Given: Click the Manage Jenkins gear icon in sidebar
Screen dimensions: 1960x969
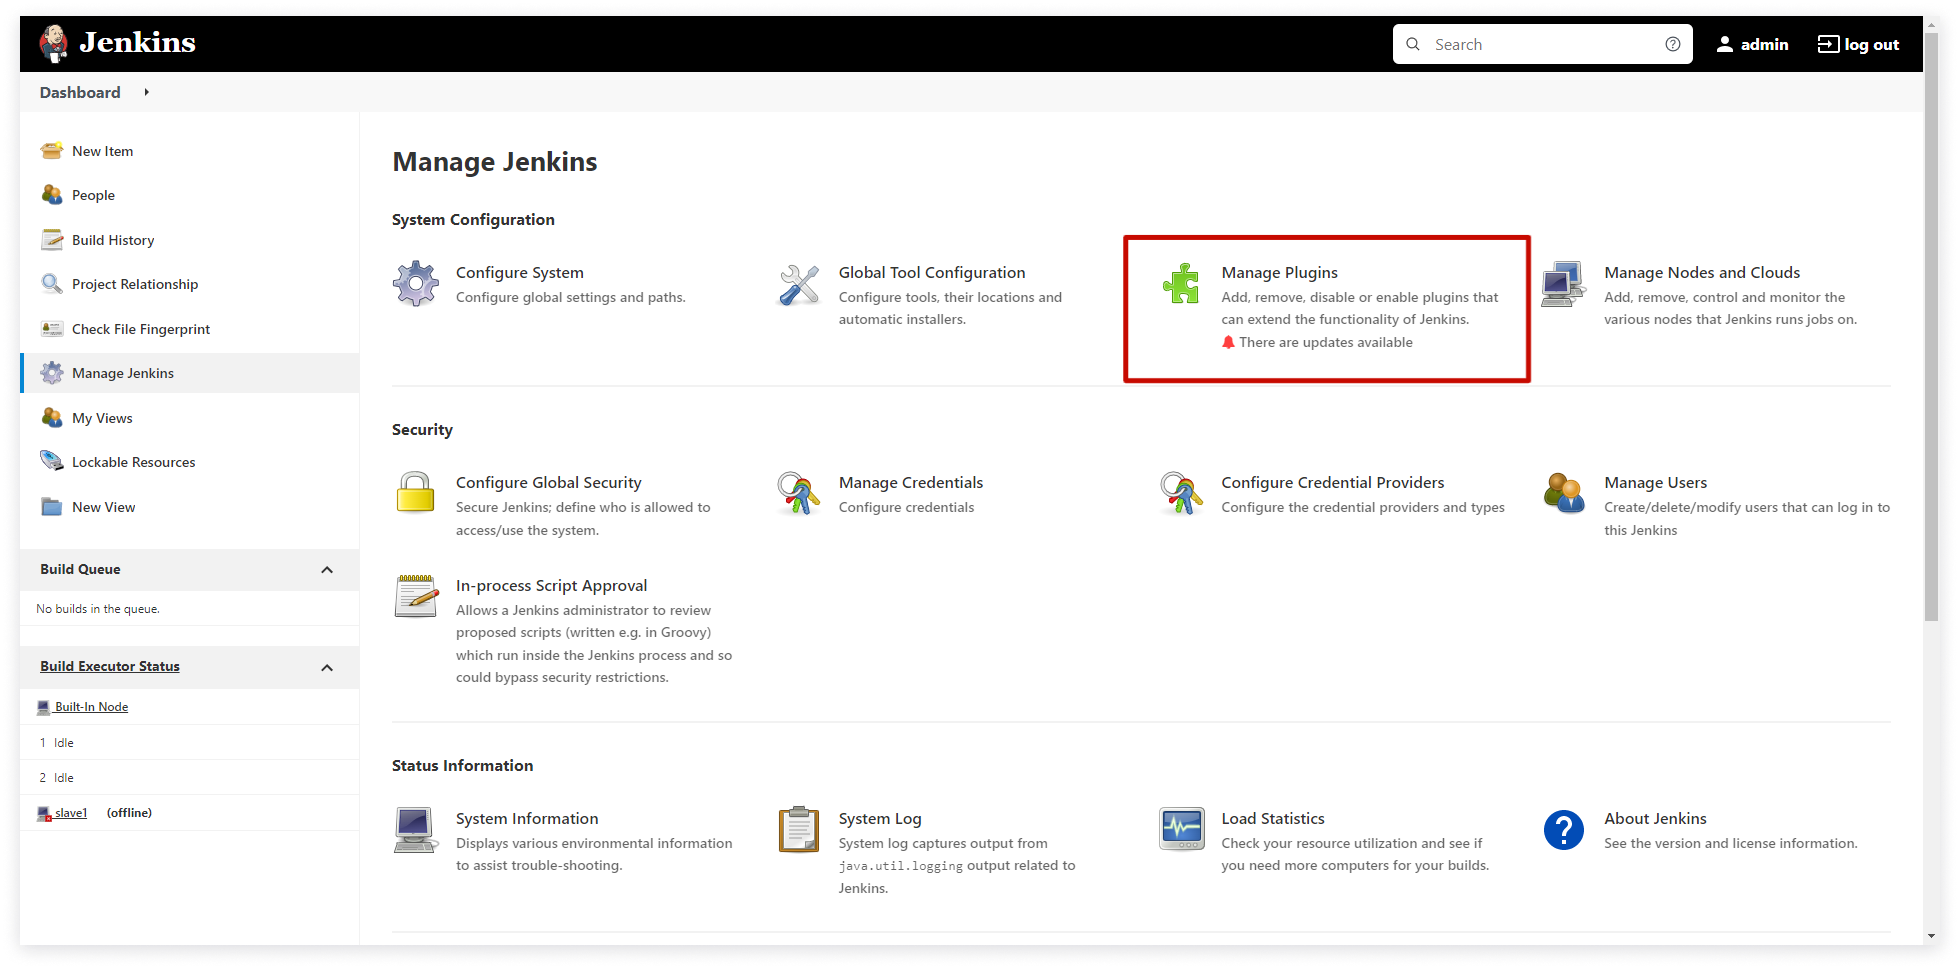Looking at the screenshot, I should point(51,373).
